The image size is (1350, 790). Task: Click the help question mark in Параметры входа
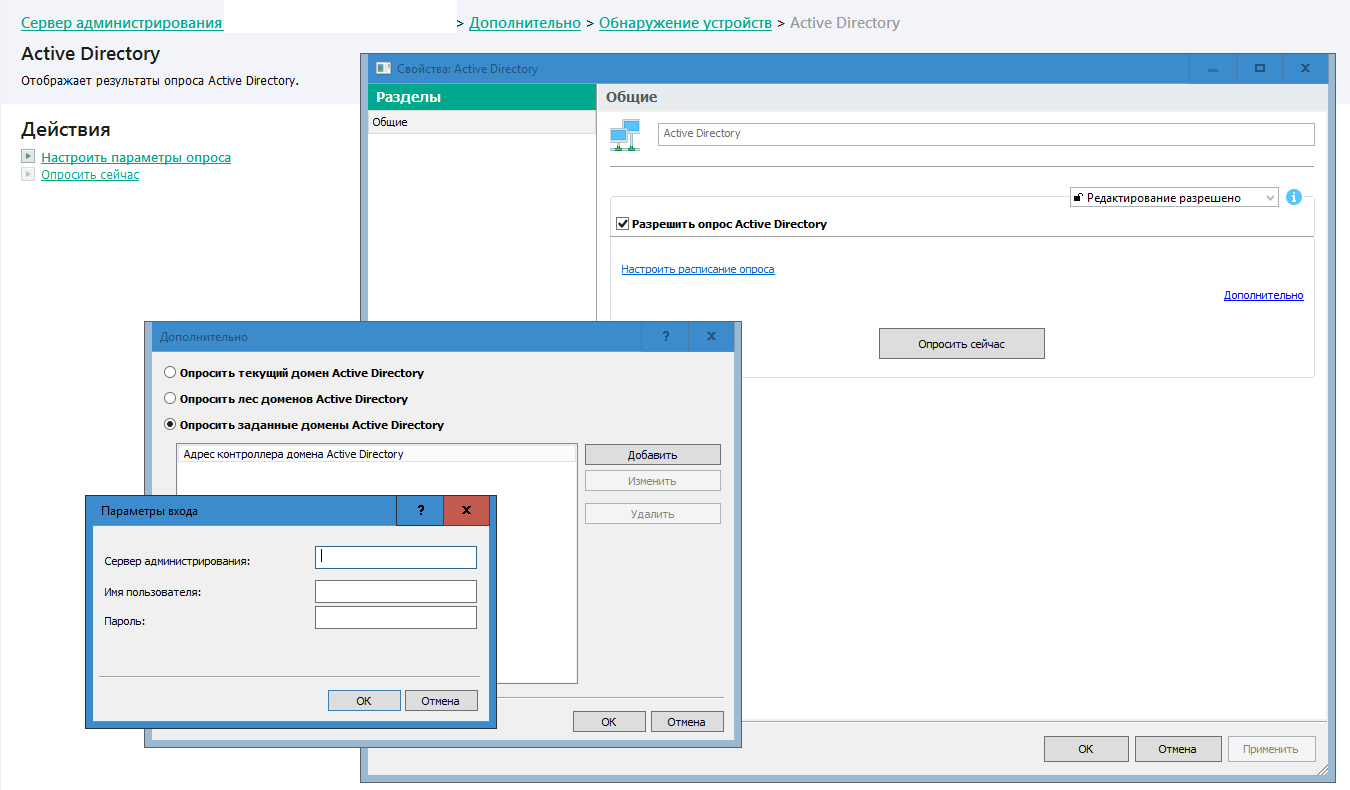pos(421,510)
